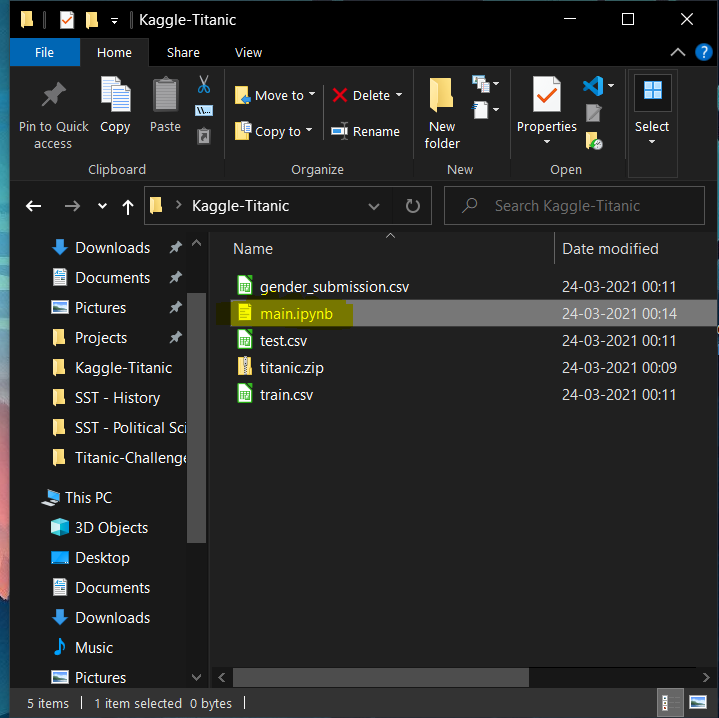Click the History icon in Open group
The height and width of the screenshot is (718, 719).
pos(594,140)
